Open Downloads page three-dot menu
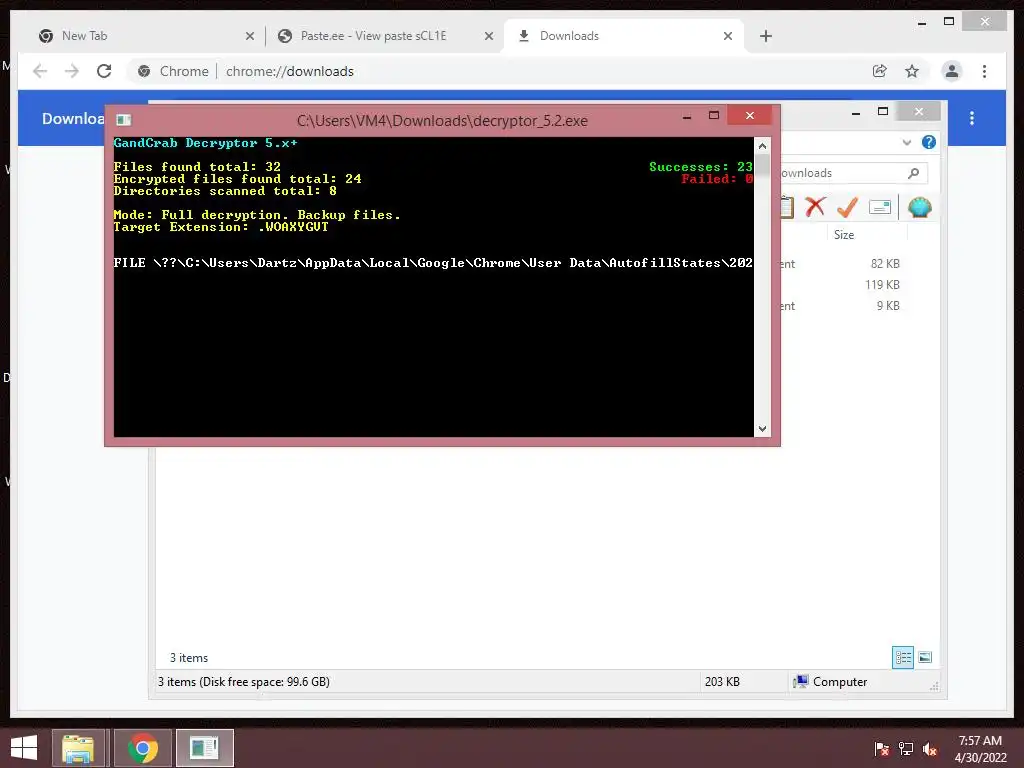This screenshot has height=768, width=1024. point(972,118)
